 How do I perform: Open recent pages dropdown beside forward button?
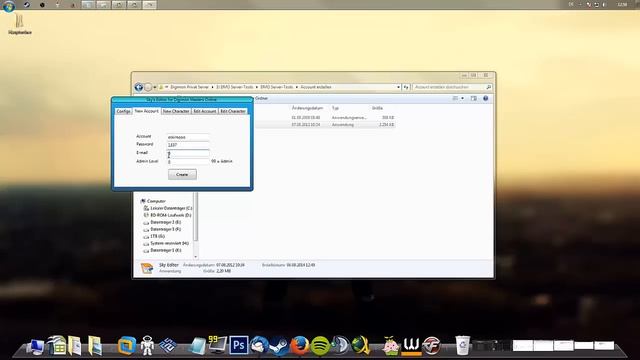155,87
